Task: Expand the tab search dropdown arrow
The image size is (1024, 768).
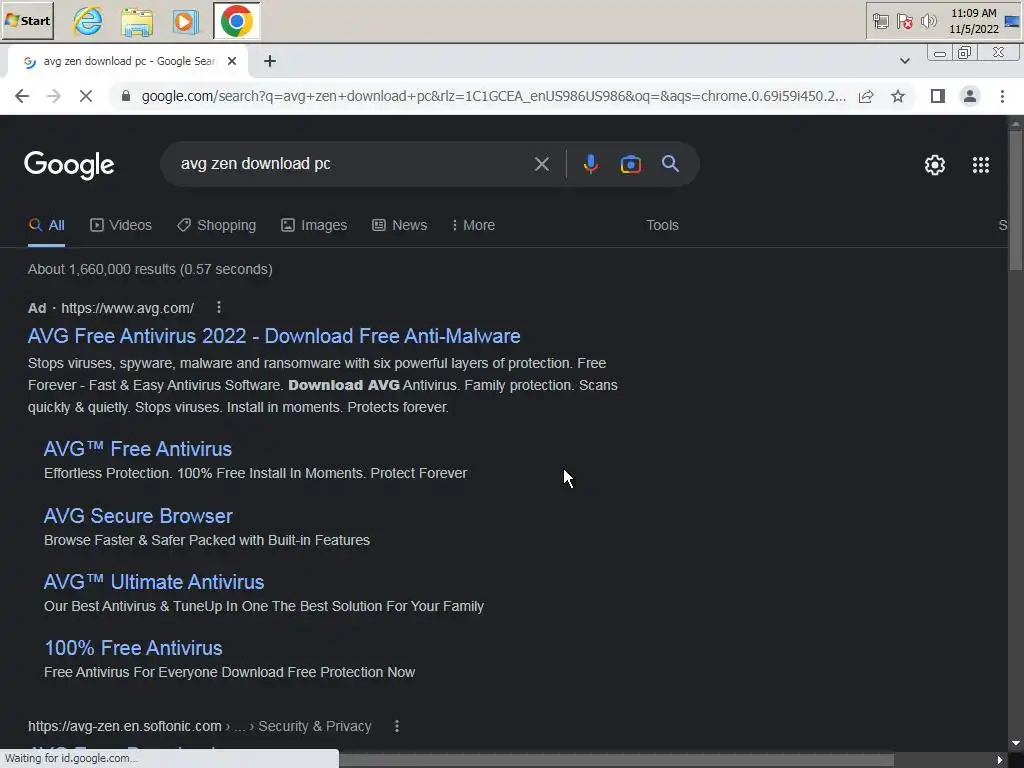Action: coord(904,61)
